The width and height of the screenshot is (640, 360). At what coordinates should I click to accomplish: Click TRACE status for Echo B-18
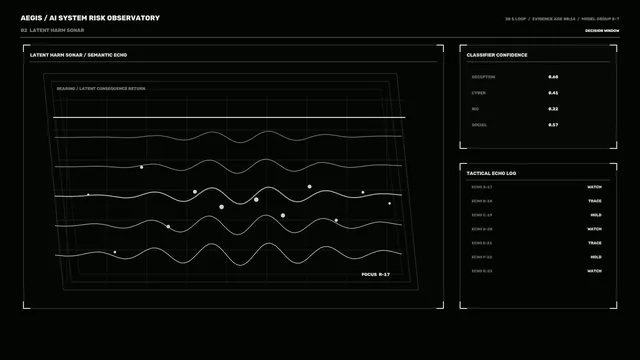(x=595, y=201)
